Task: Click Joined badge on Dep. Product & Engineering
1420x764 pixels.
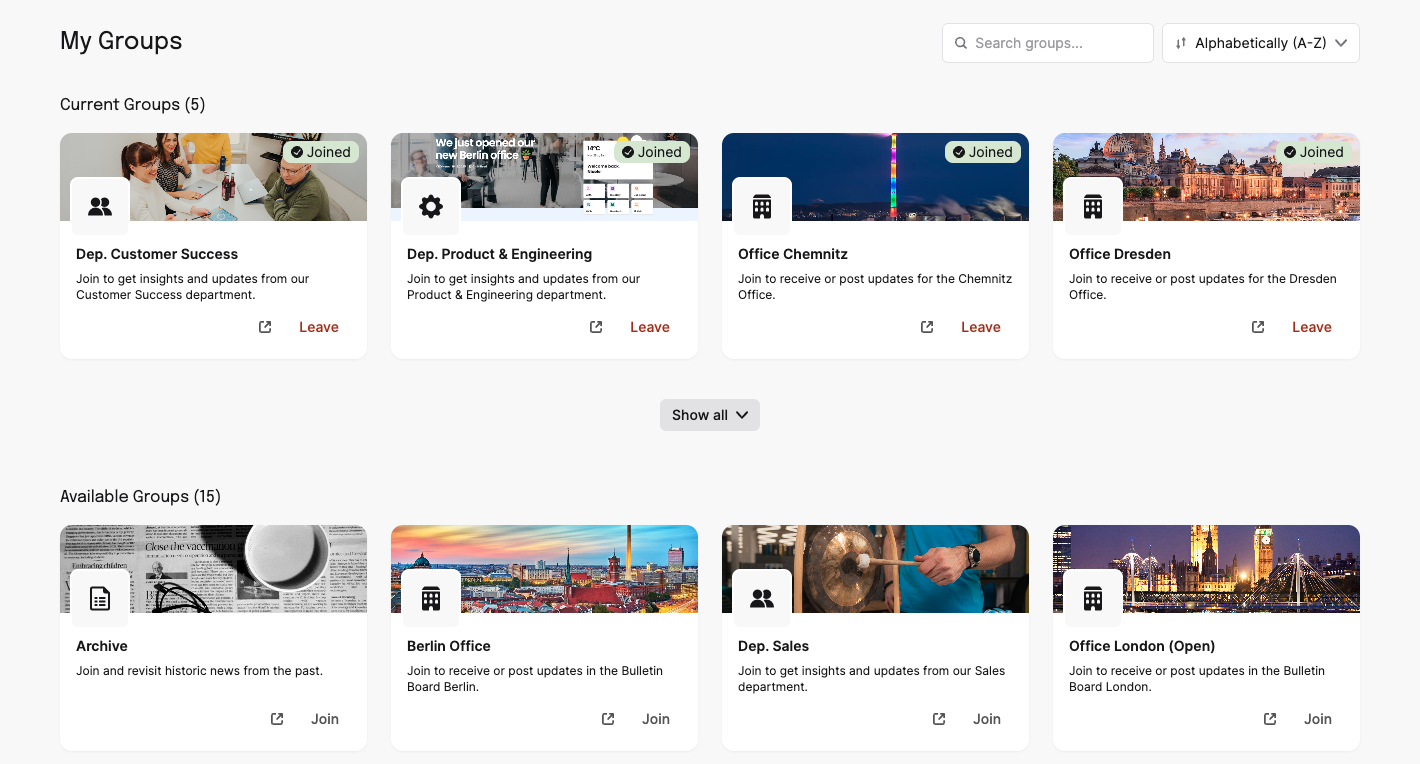Action: (x=652, y=152)
